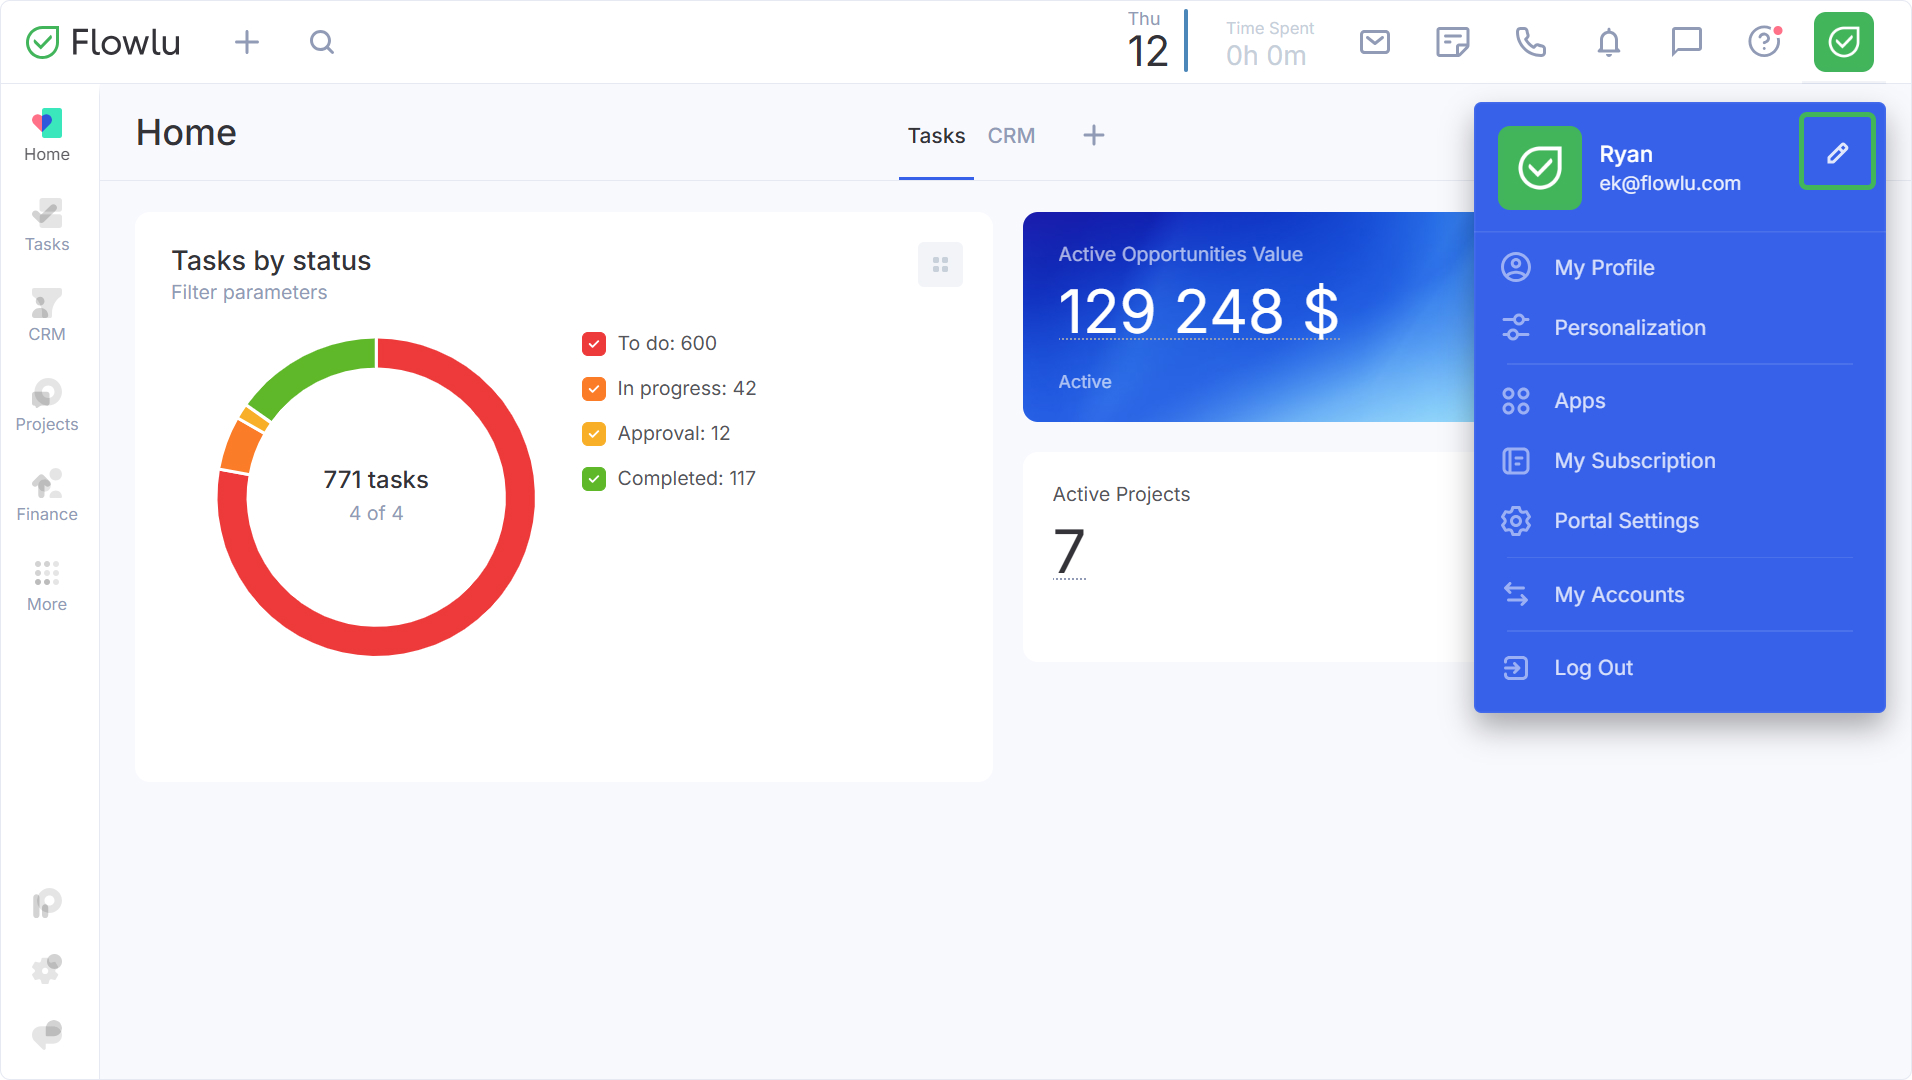Open the notes icon in top bar
This screenshot has height=1080, width=1912.
[1452, 42]
